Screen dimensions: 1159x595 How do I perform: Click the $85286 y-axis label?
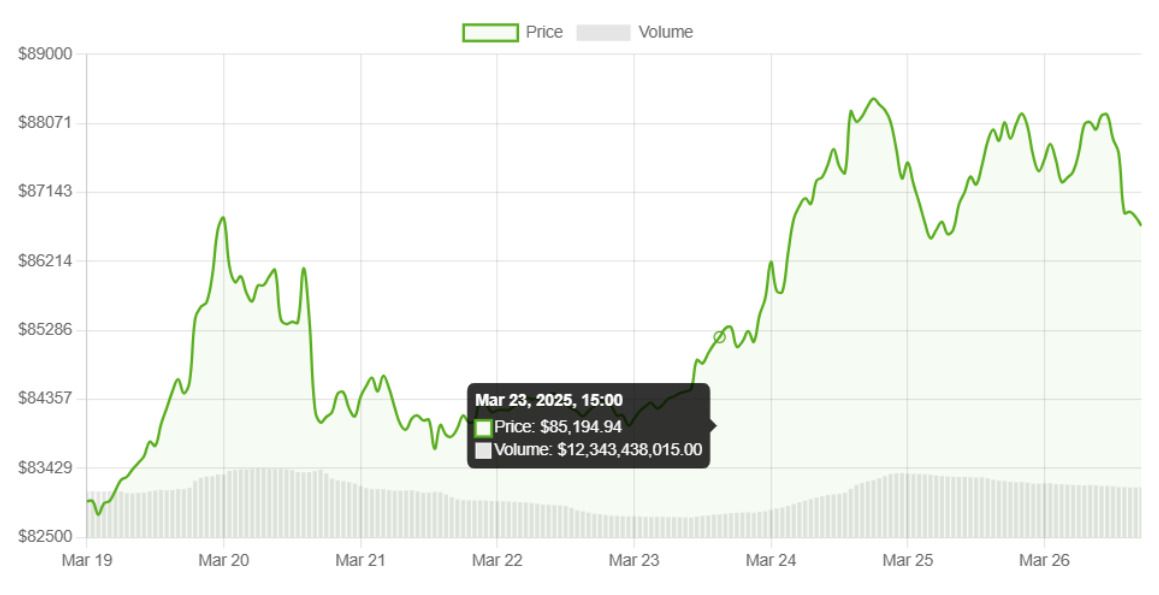coord(45,330)
